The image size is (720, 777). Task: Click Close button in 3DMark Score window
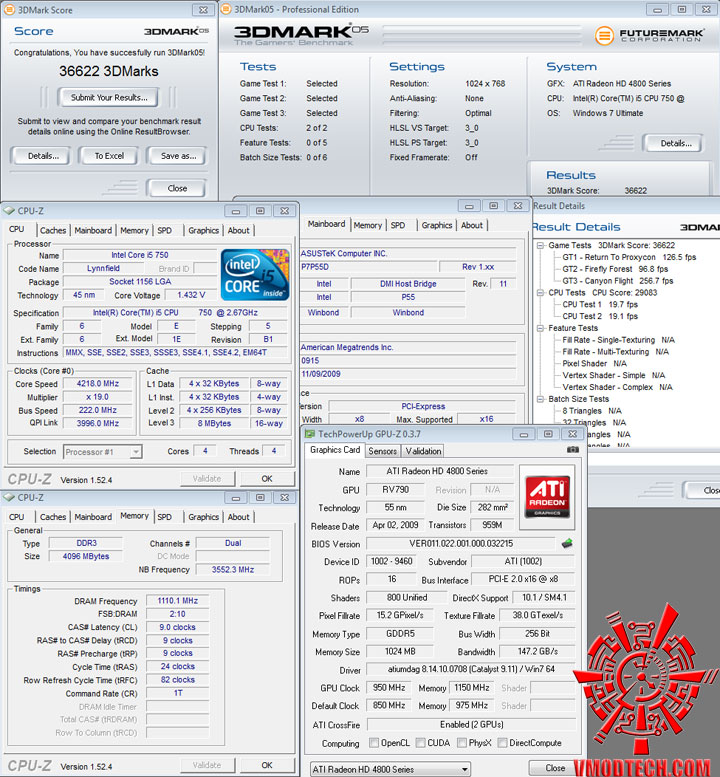[177, 188]
